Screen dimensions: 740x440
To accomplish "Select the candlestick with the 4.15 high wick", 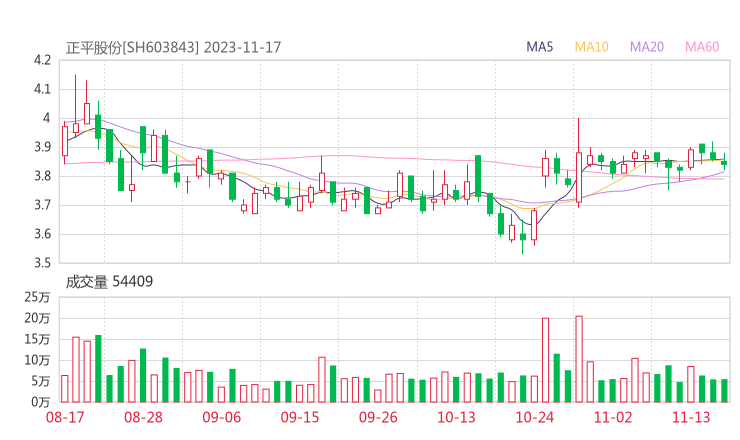I will [76, 106].
